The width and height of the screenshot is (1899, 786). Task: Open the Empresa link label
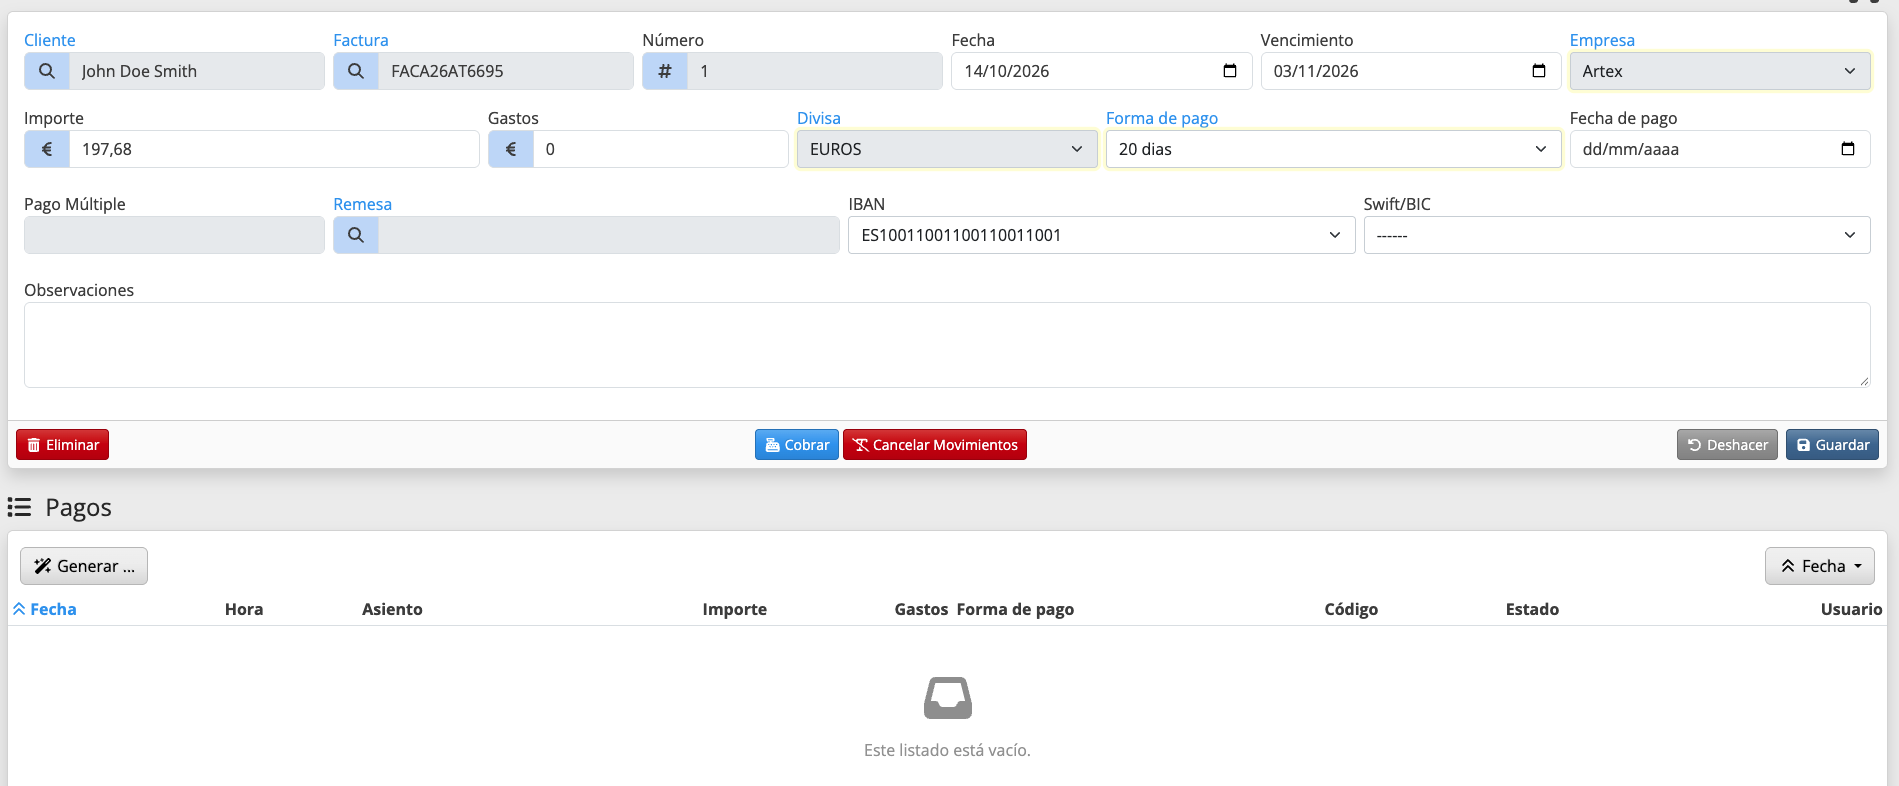(x=1602, y=40)
